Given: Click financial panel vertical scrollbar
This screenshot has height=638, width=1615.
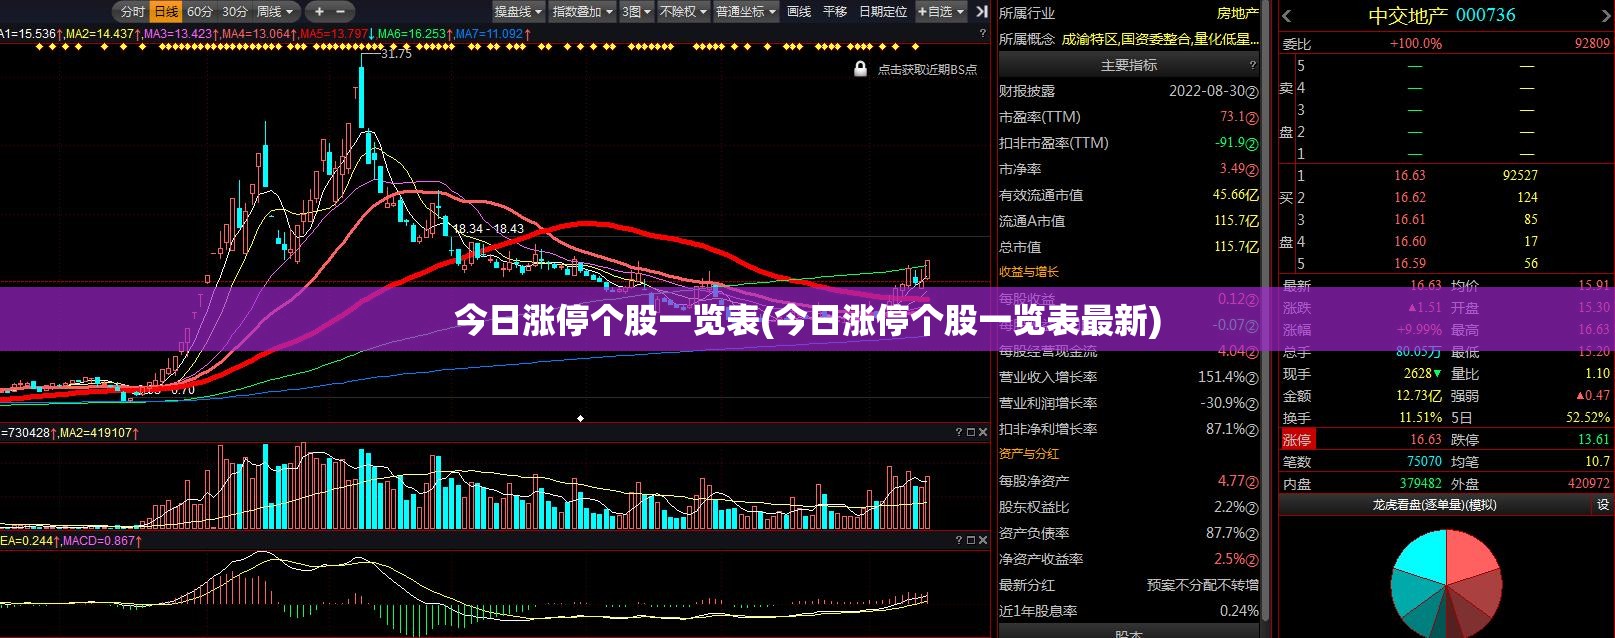Looking at the screenshot, I should [x=1266, y=310].
